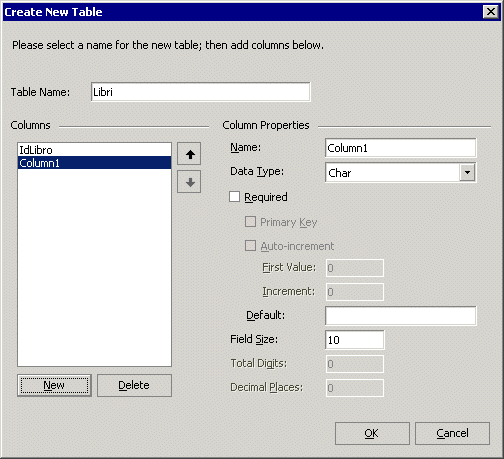
Task: Close the Create New Table dialog
Action: (491, 12)
